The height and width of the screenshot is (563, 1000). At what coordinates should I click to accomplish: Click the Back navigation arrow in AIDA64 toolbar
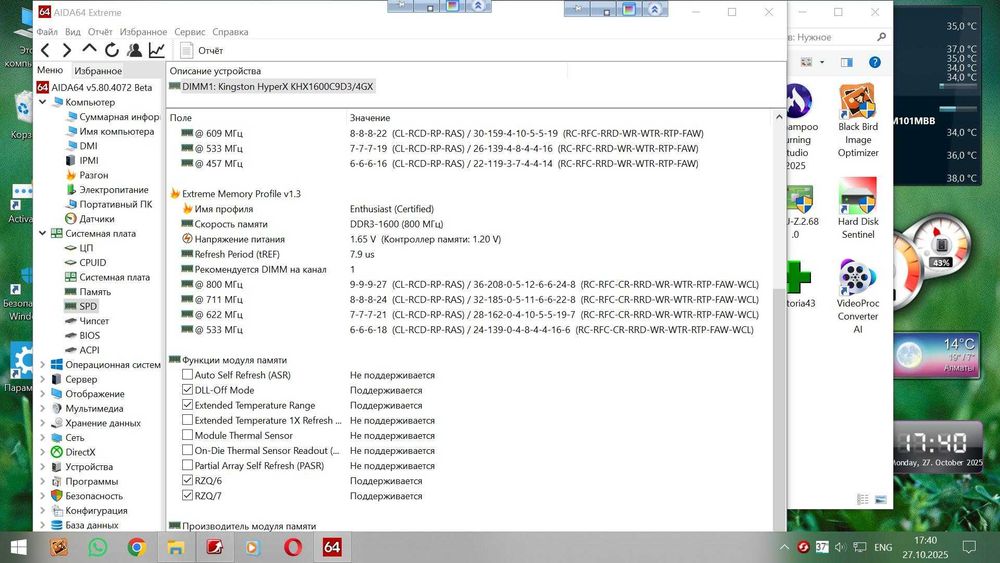(45, 50)
